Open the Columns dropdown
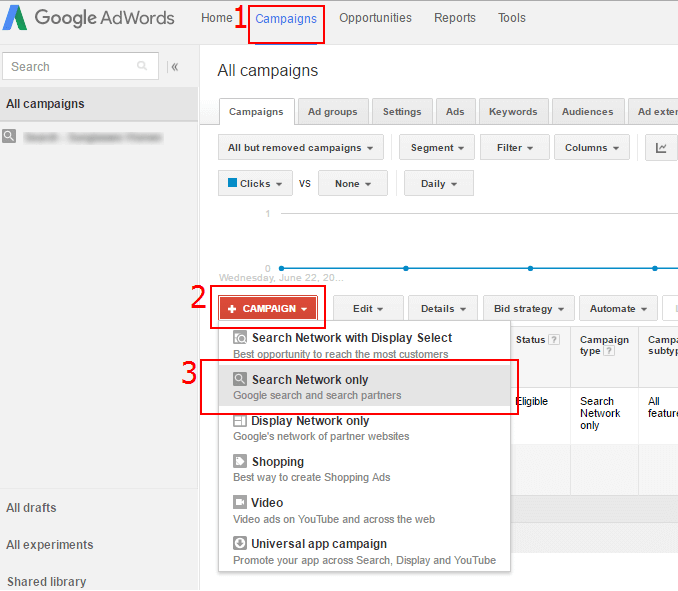678x591 pixels. [592, 147]
